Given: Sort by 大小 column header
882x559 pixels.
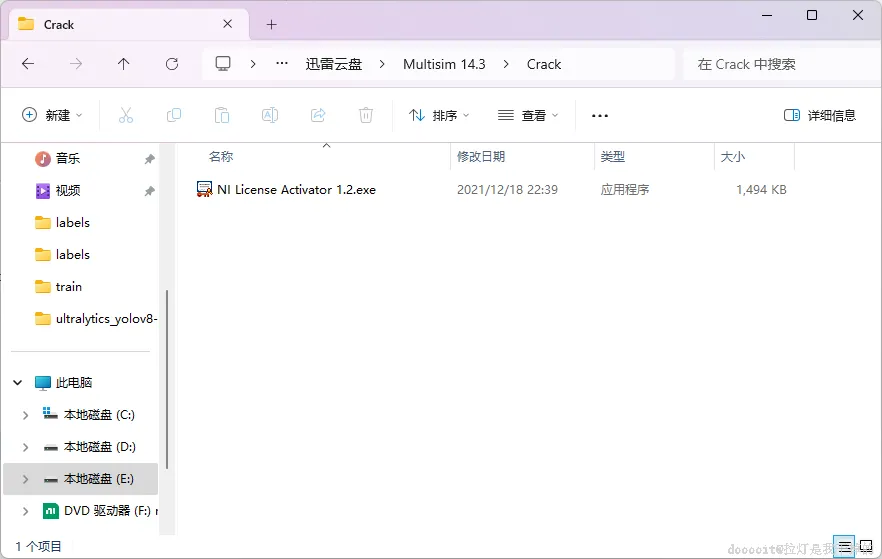Looking at the screenshot, I should click(x=733, y=157).
